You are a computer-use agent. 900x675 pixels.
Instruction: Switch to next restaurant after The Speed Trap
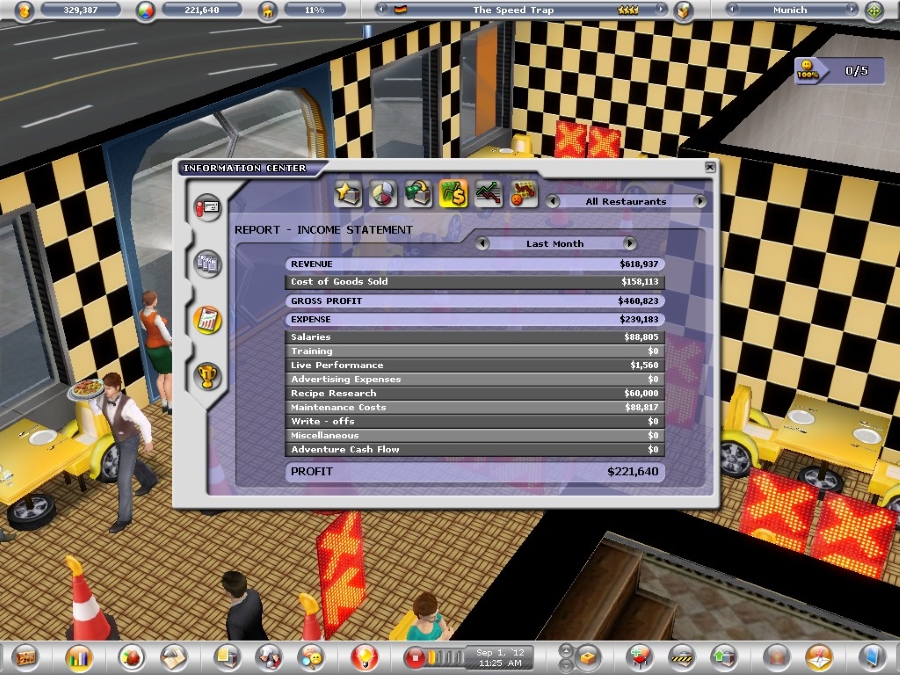[661, 9]
